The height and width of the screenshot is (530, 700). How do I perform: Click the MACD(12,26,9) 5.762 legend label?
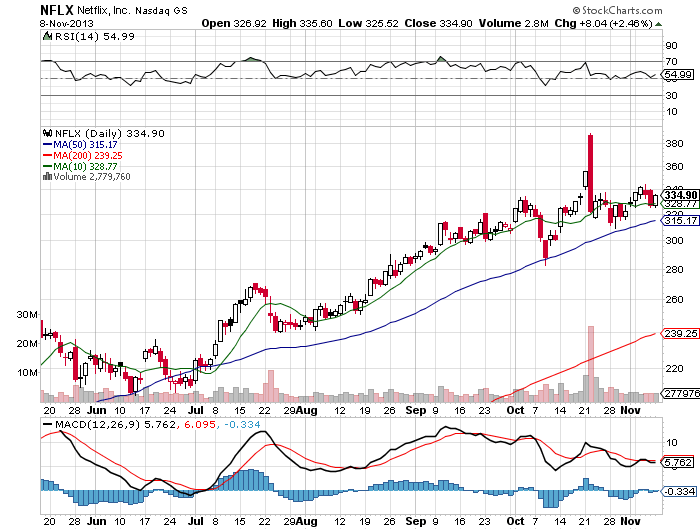pos(115,425)
